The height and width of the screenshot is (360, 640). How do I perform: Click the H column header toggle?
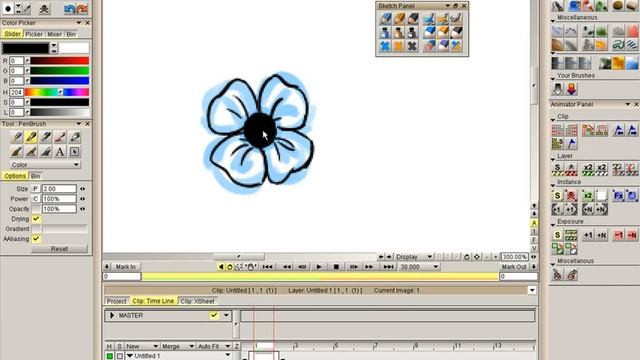click(109, 346)
